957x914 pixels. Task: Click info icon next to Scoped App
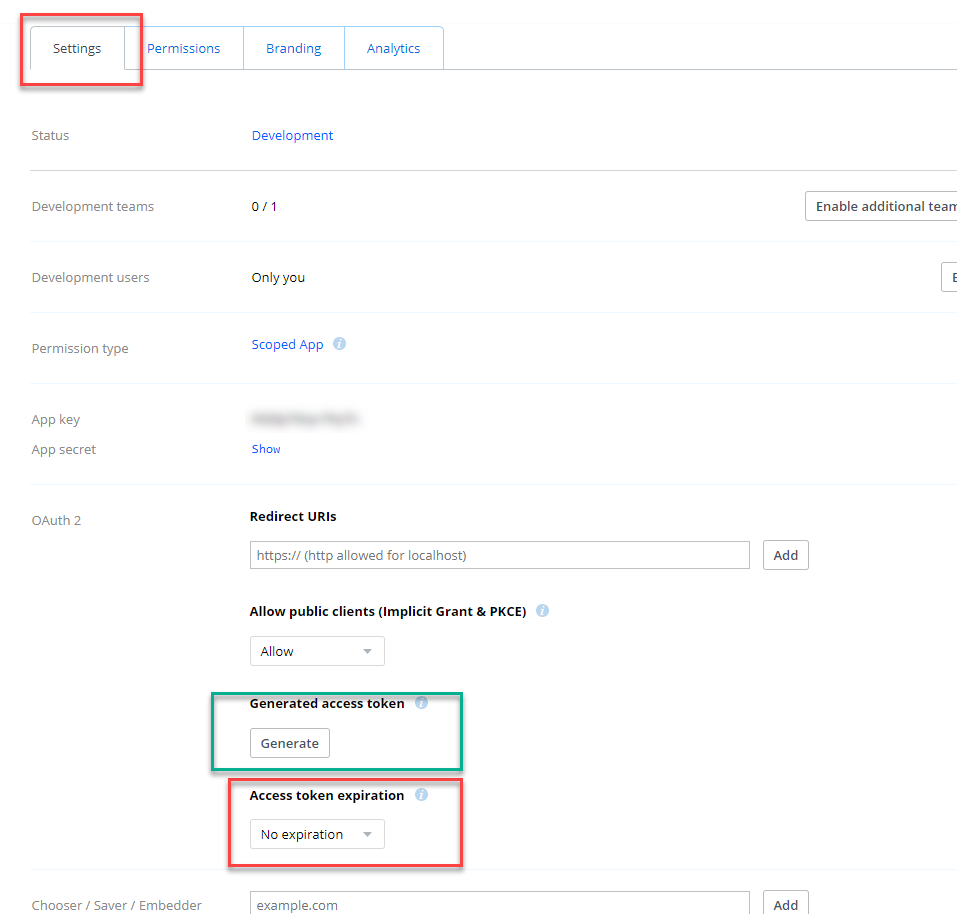pyautogui.click(x=340, y=344)
